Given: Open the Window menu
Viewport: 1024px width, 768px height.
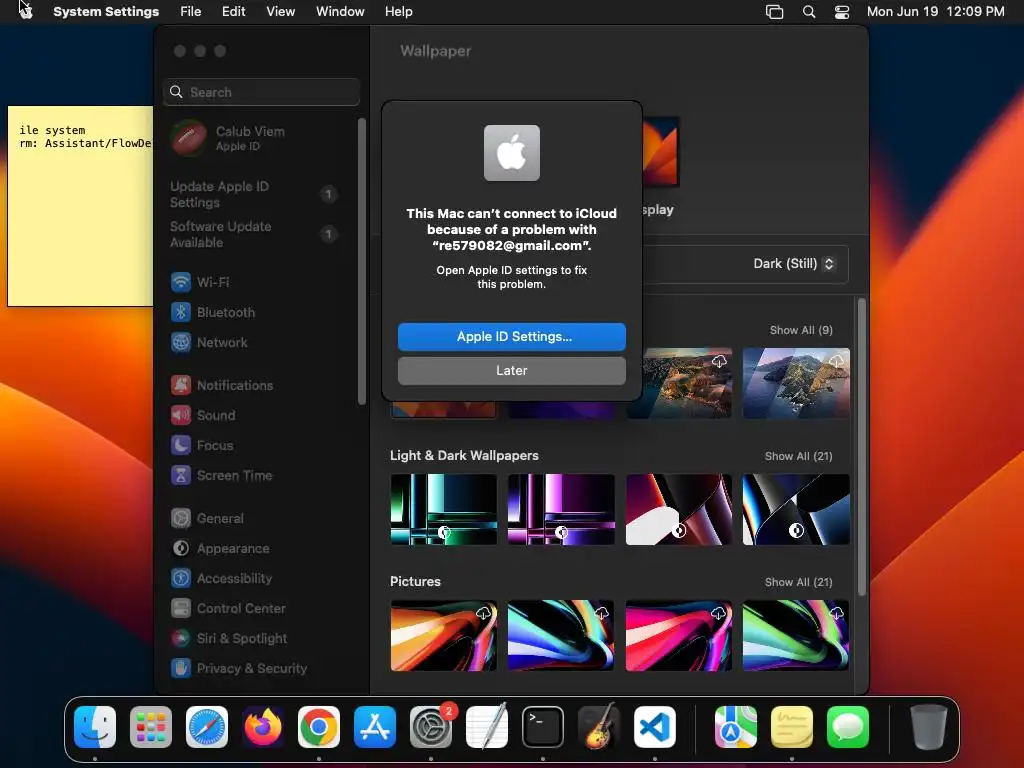Looking at the screenshot, I should click(340, 12).
